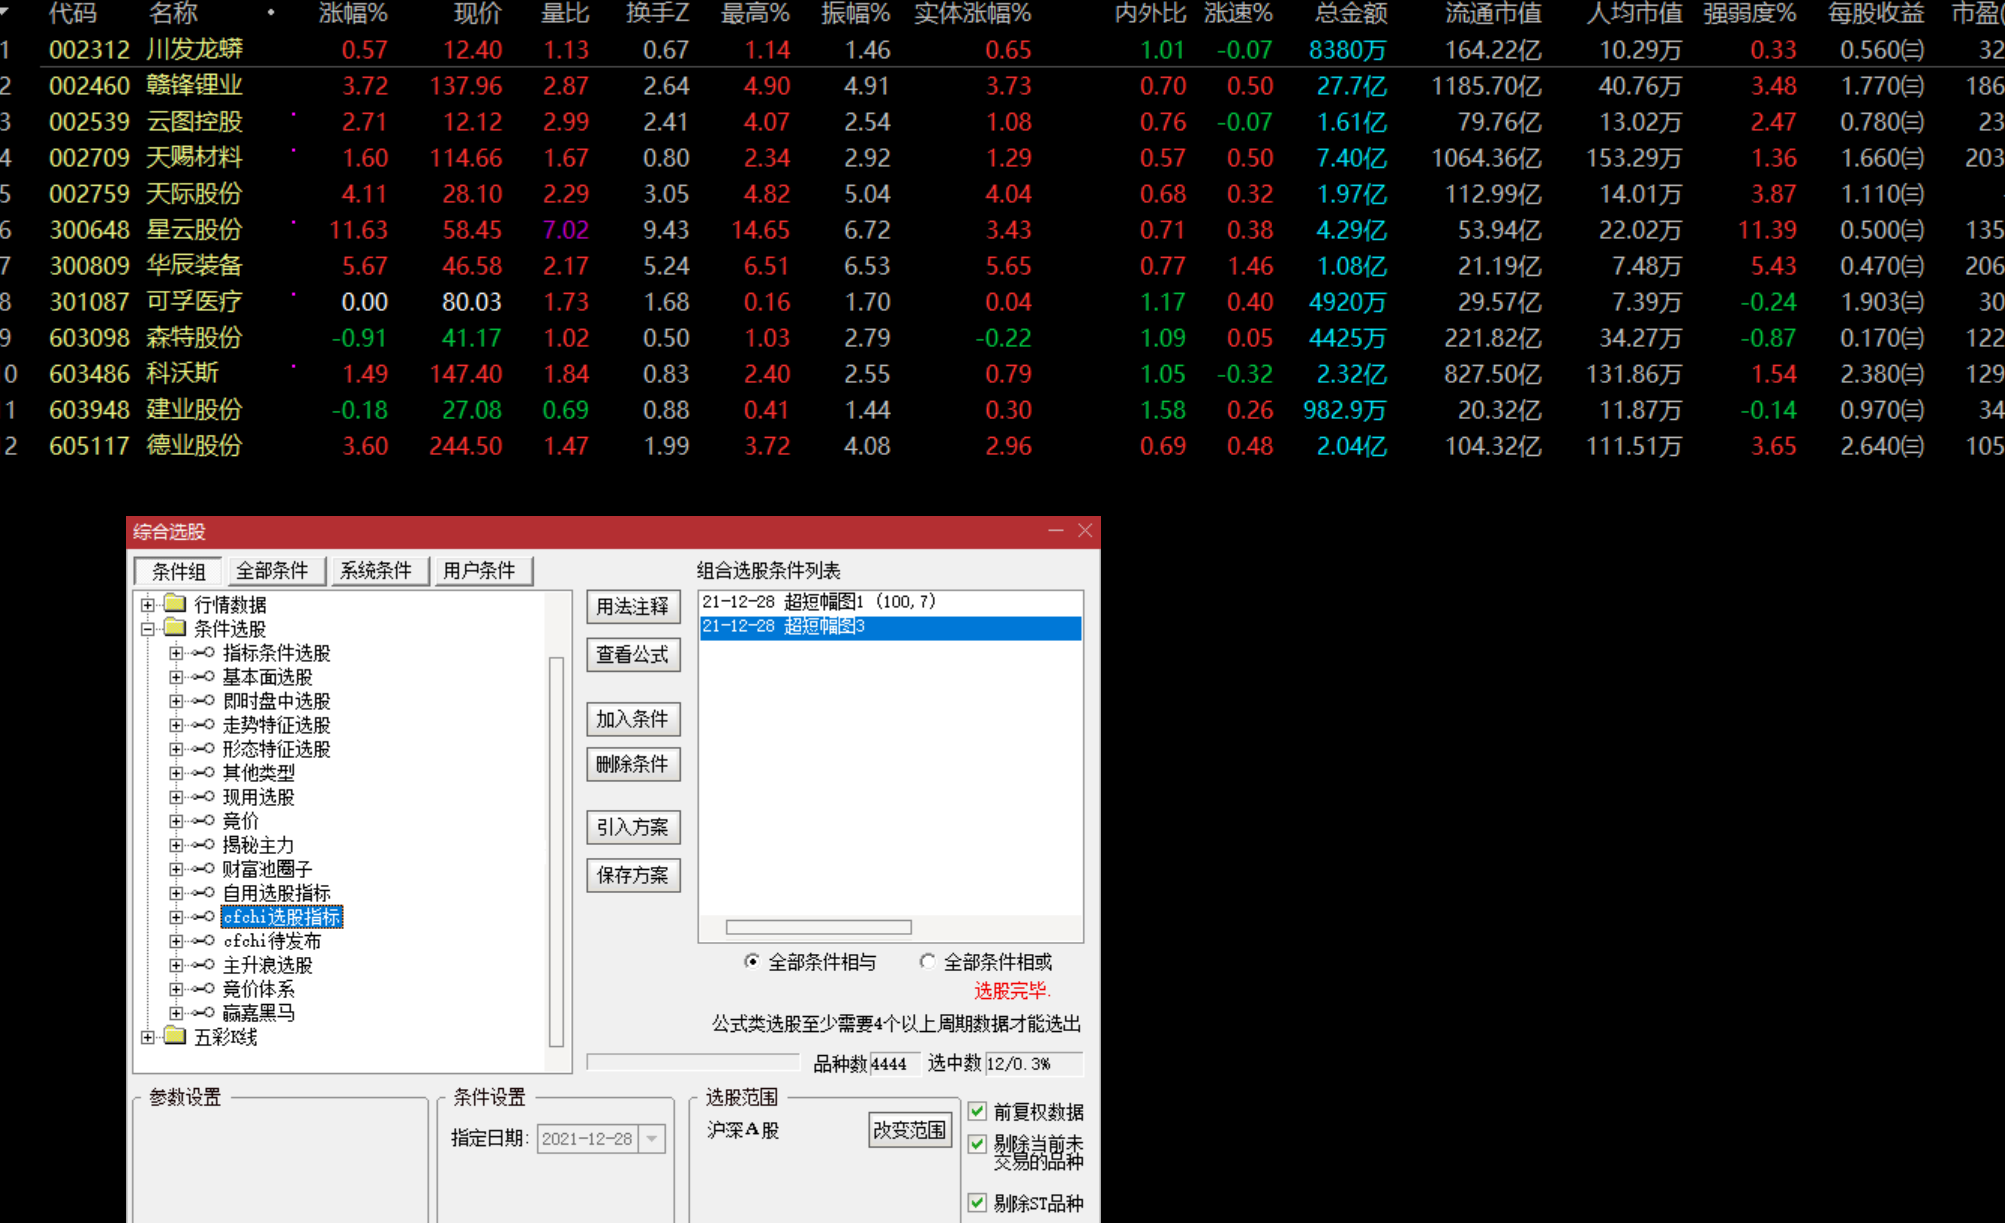The width and height of the screenshot is (2005, 1223).
Task: Click the 五彩K线 folder icon
Action: coord(176,1037)
